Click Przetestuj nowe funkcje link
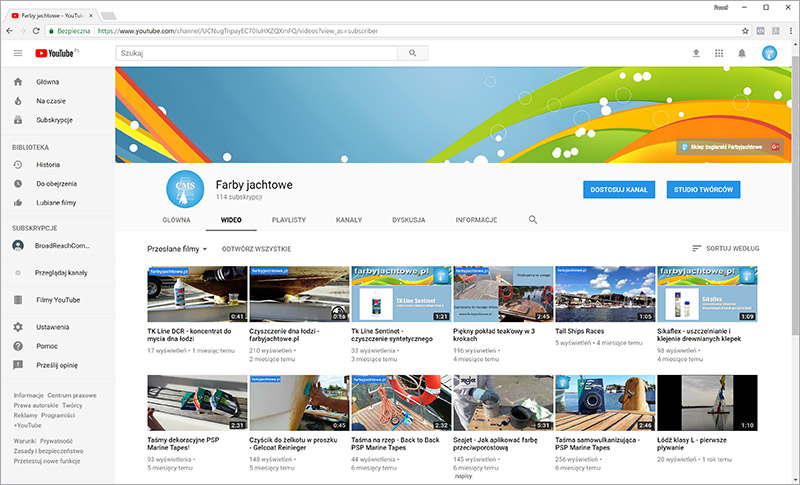Image resolution: width=800 pixels, height=485 pixels. pos(47,461)
